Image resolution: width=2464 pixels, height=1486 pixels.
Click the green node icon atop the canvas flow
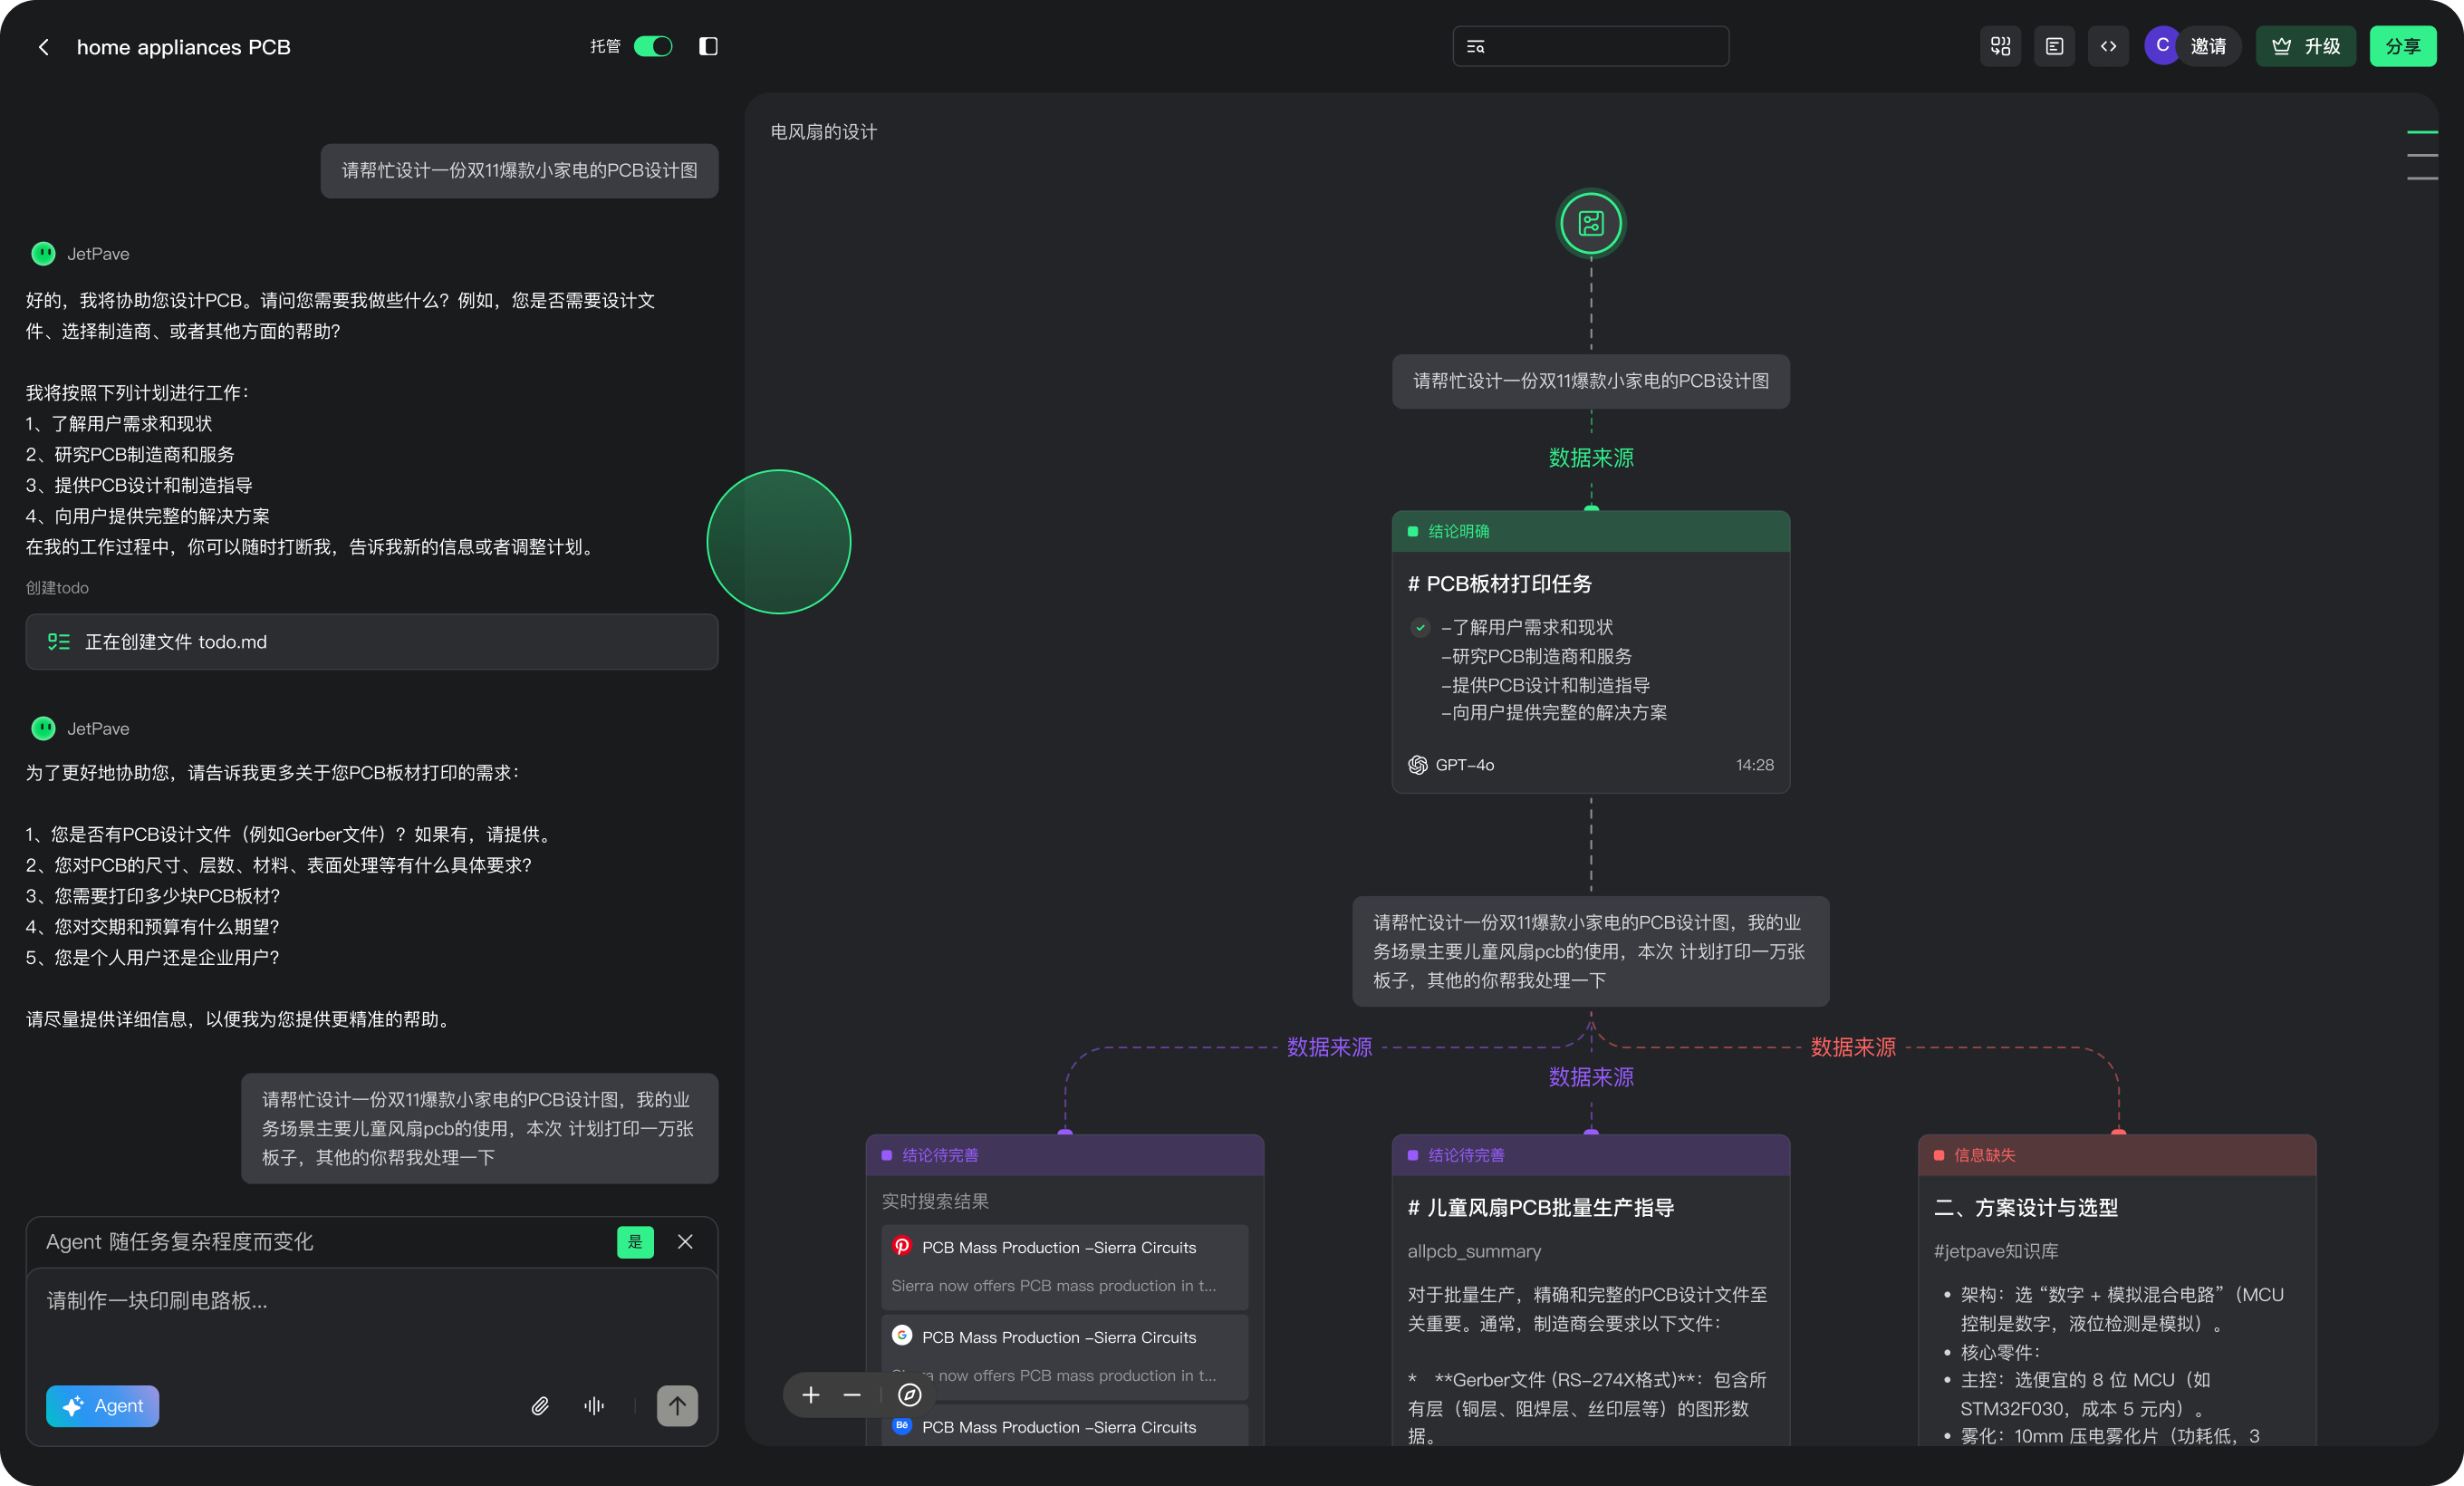coord(1591,223)
